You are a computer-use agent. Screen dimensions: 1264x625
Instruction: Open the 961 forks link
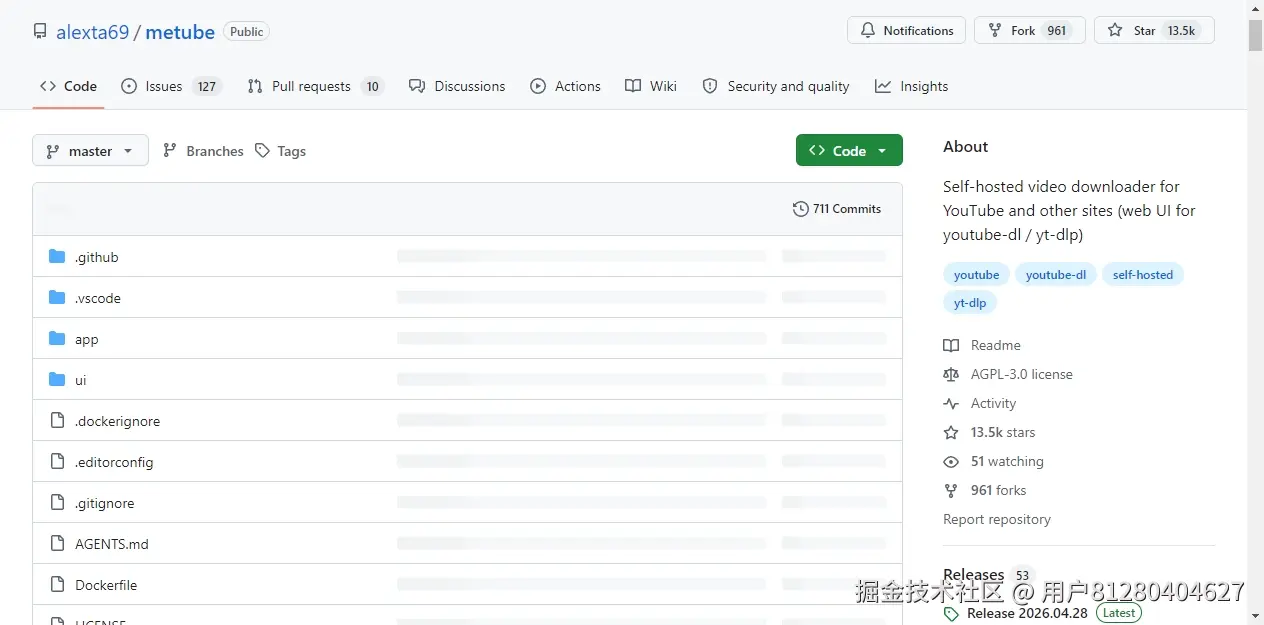999,490
